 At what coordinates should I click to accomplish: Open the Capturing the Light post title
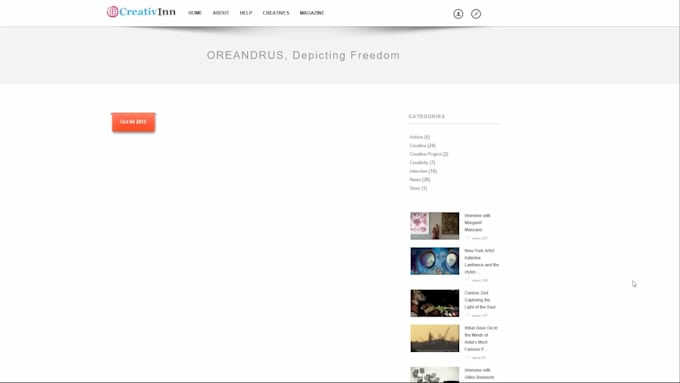[480, 300]
